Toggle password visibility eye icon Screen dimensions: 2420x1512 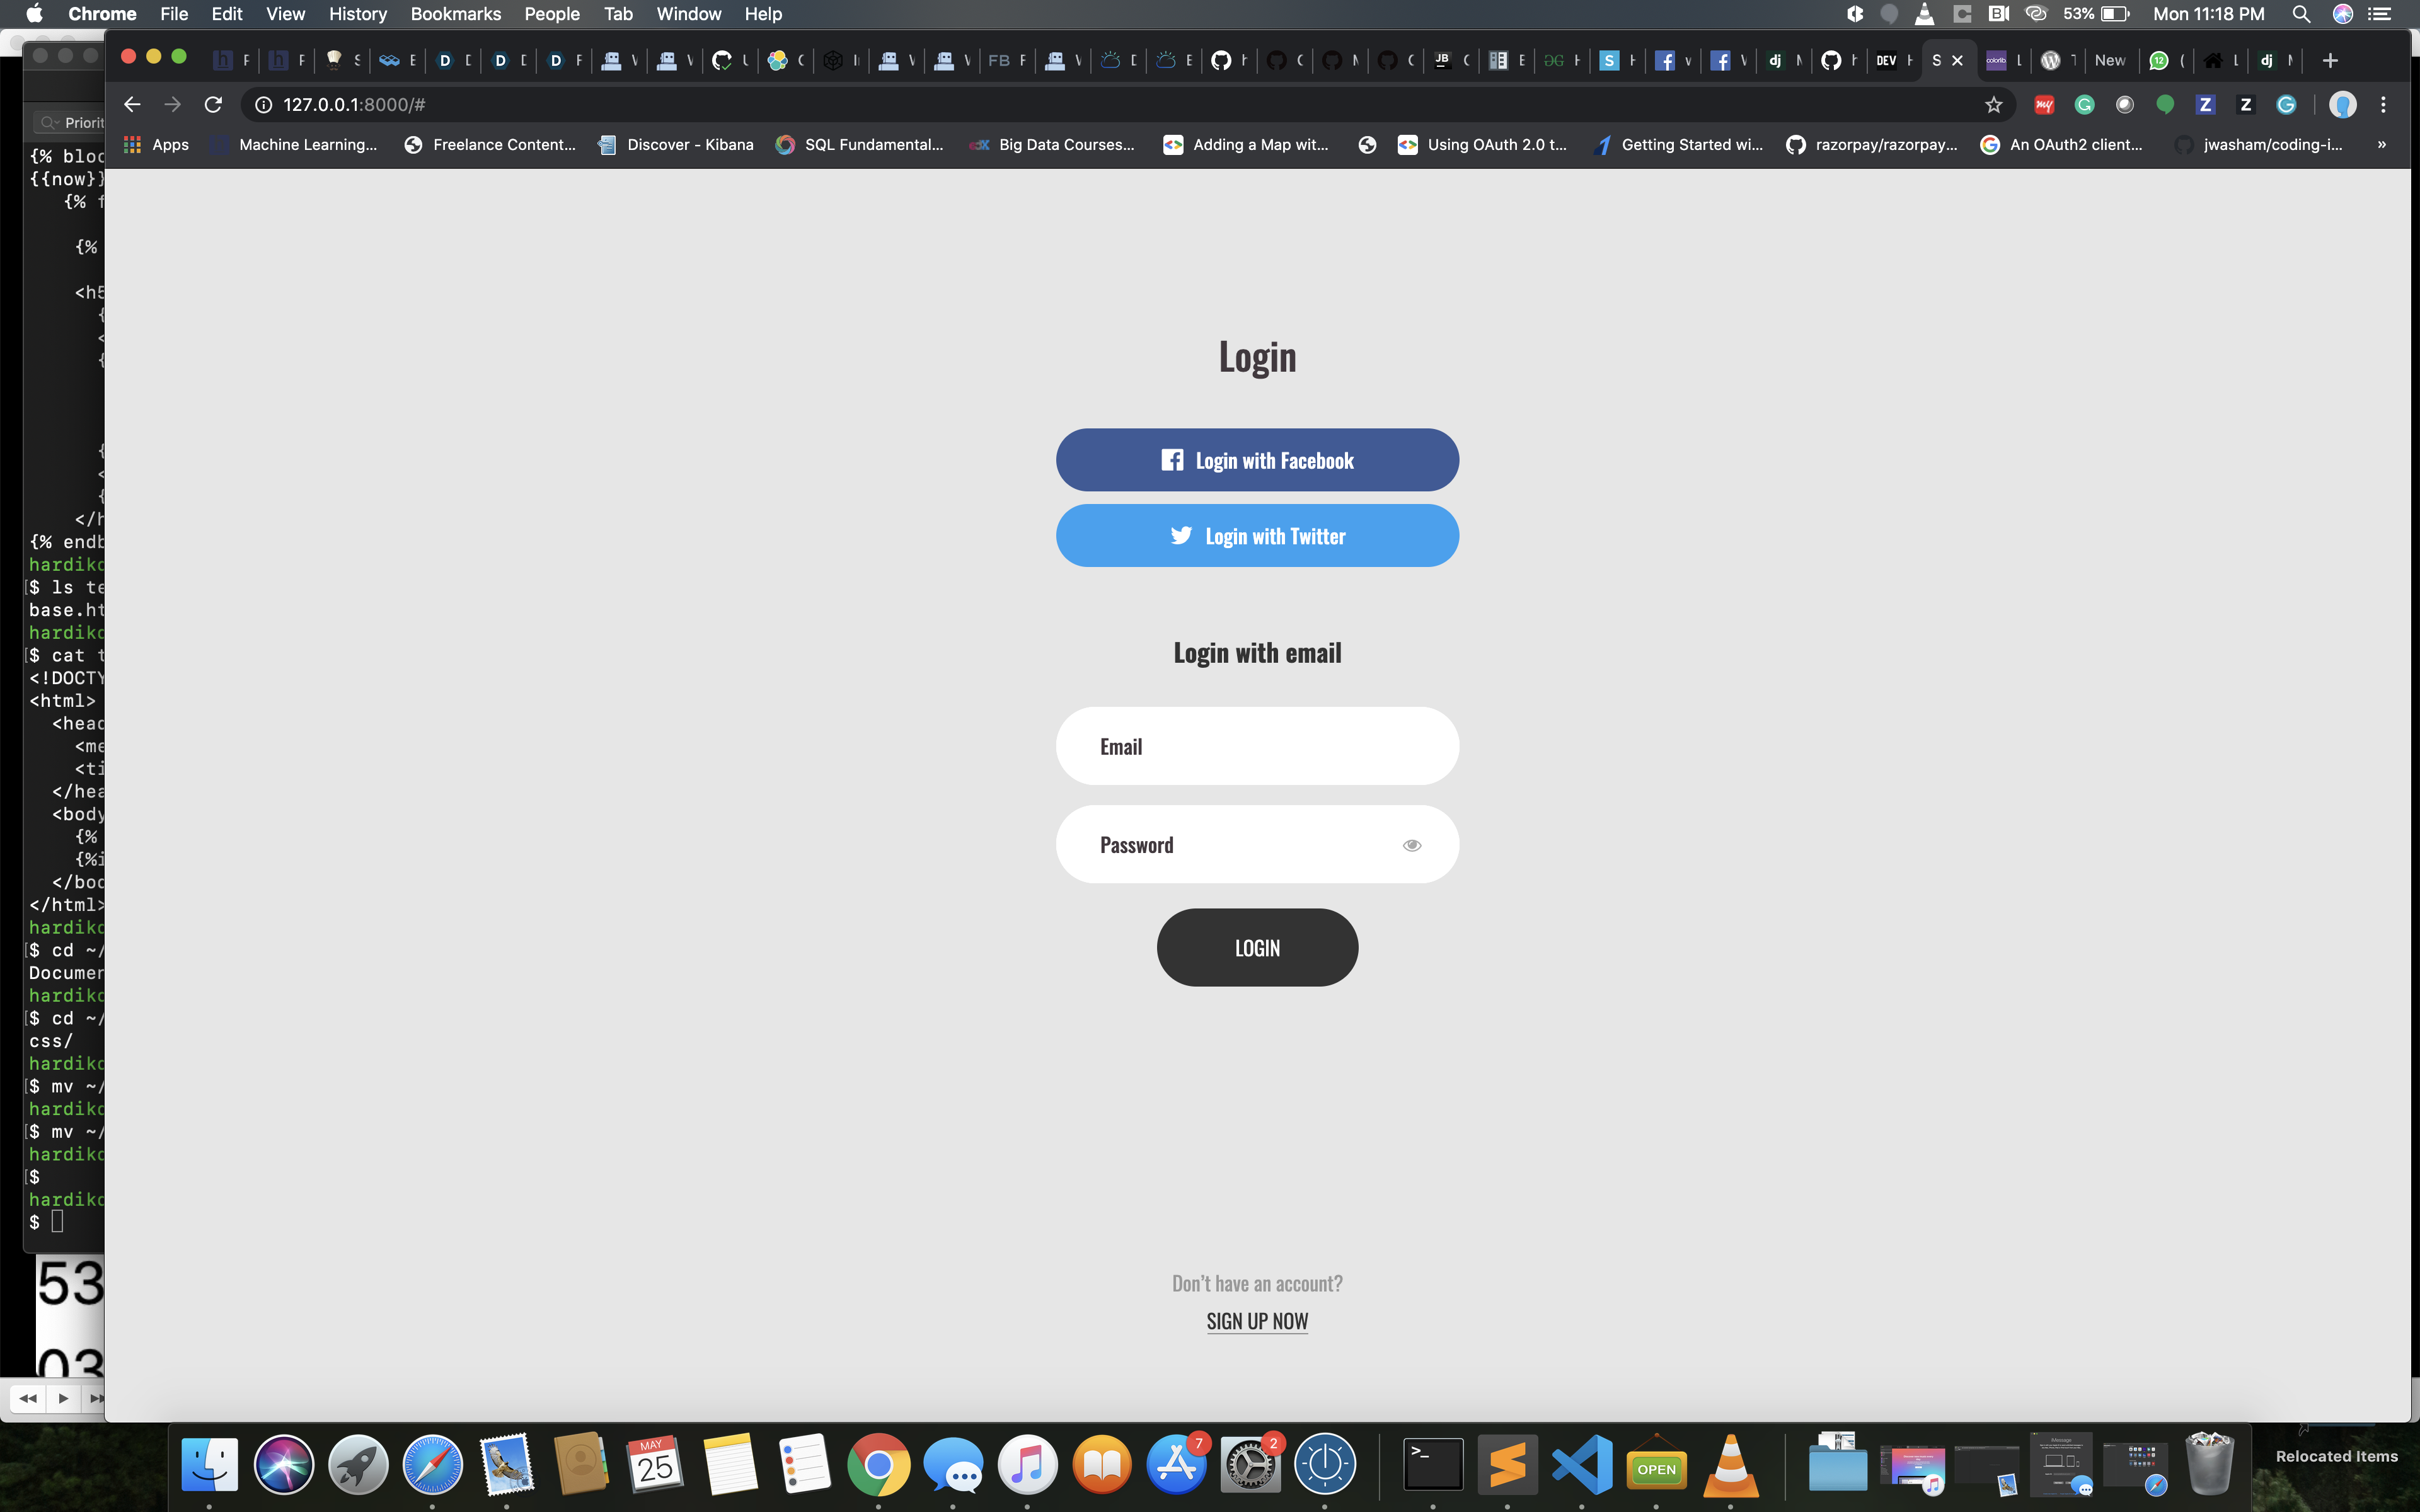(1411, 845)
